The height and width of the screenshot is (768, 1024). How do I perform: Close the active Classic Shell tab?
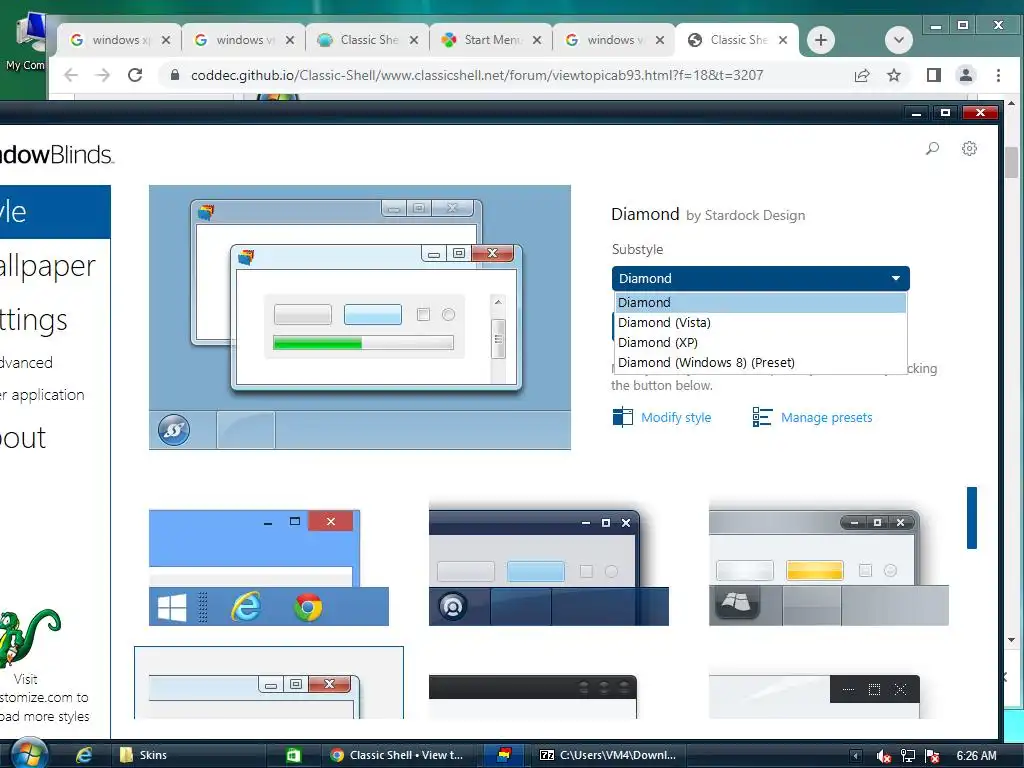click(x=783, y=40)
